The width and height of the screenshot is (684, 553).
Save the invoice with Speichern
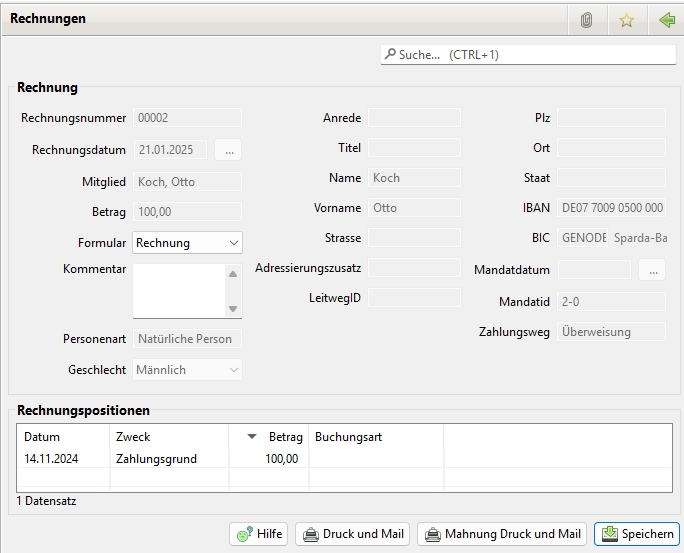[x=637, y=534]
